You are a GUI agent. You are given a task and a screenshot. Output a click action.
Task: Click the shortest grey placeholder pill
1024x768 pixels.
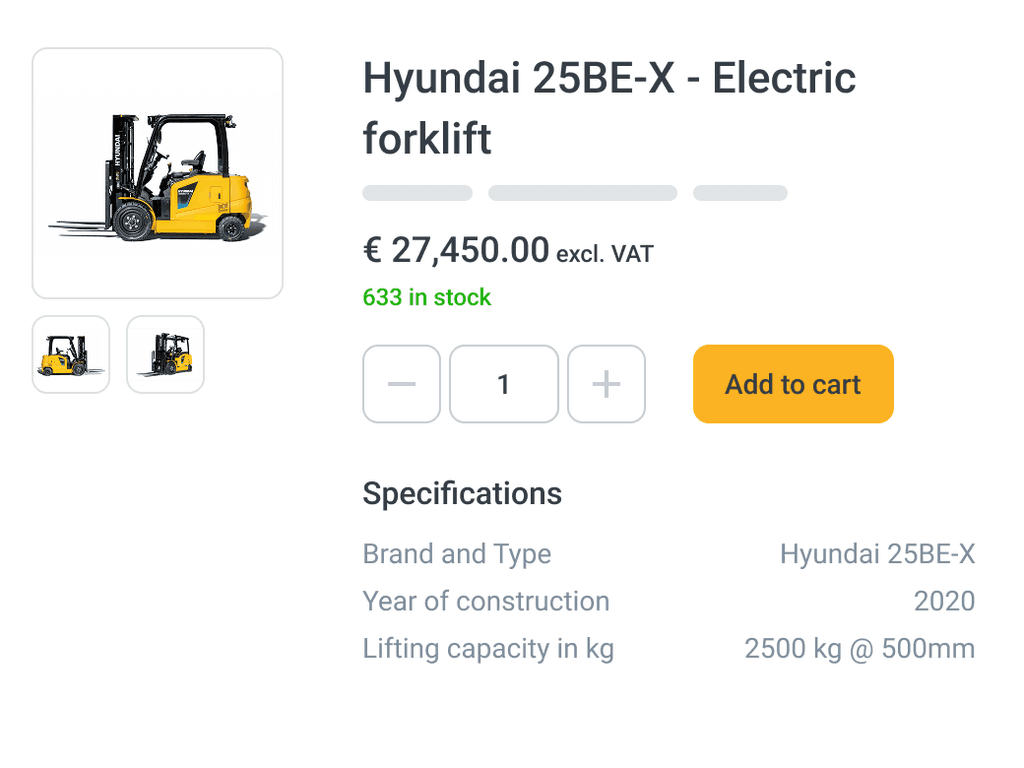740,193
